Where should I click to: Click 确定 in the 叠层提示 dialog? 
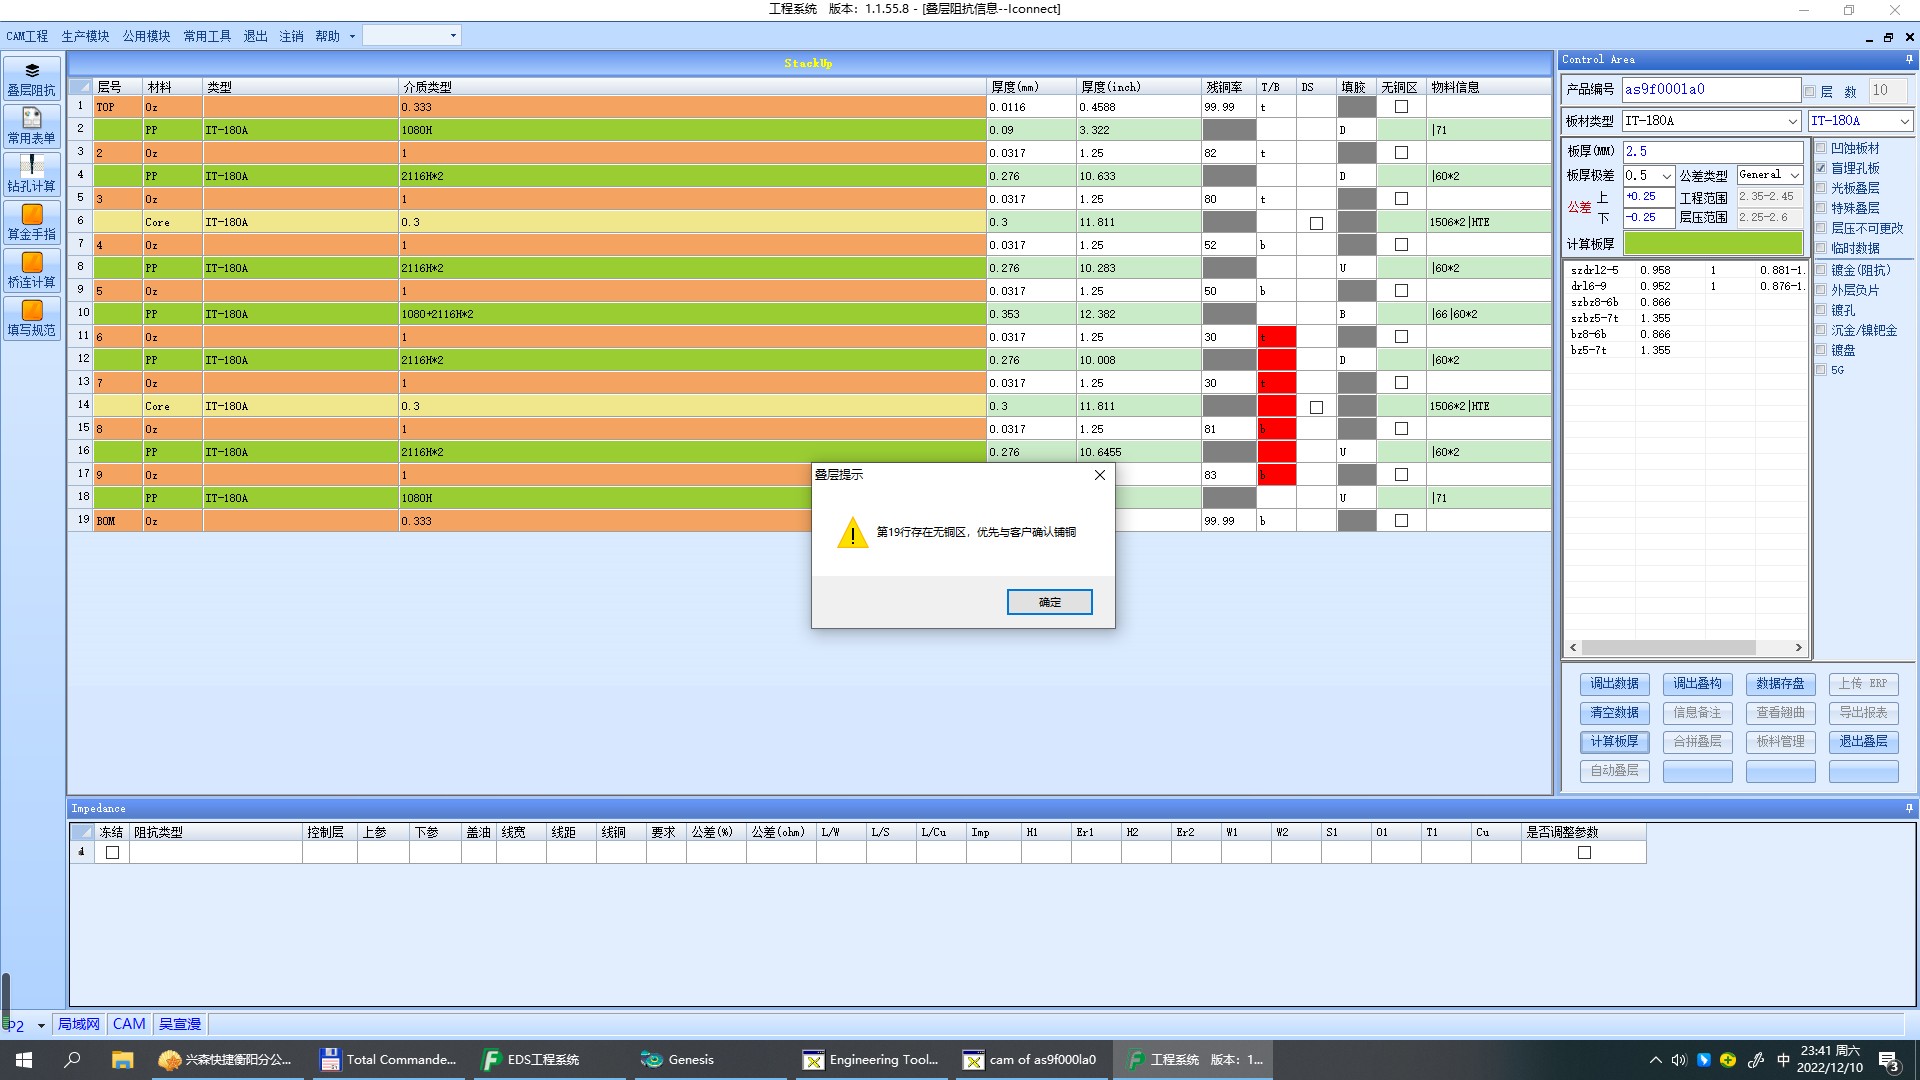[1049, 602]
